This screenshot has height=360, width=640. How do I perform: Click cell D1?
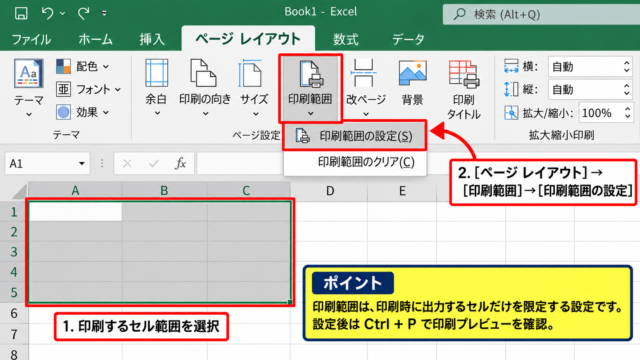click(330, 212)
